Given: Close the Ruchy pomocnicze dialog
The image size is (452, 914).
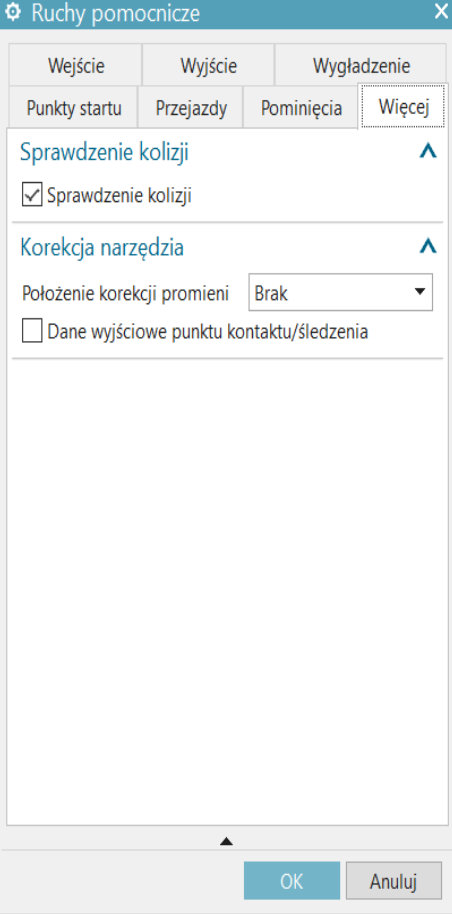Looking at the screenshot, I should (x=441, y=12).
